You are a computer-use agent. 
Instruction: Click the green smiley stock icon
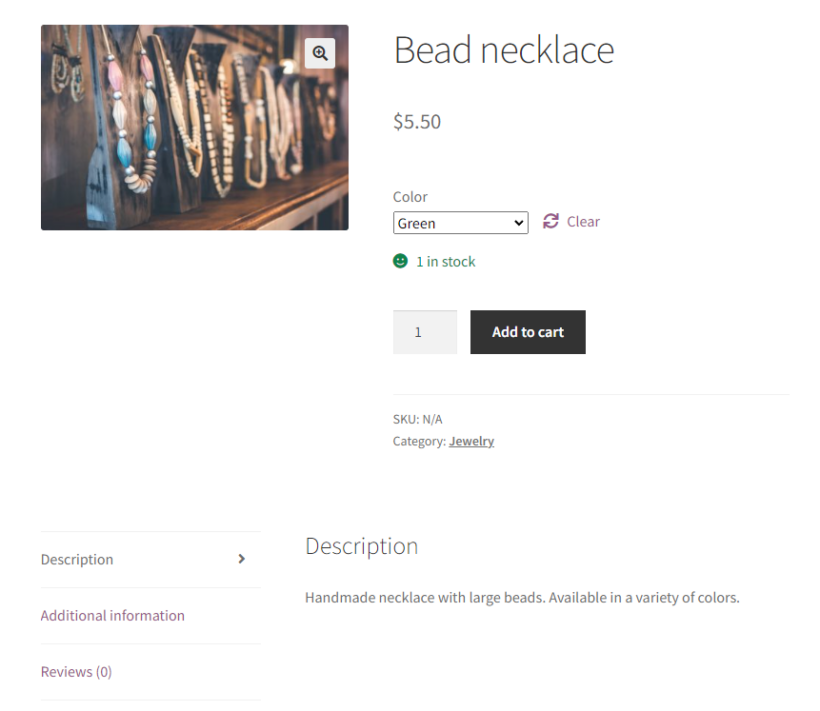(400, 261)
